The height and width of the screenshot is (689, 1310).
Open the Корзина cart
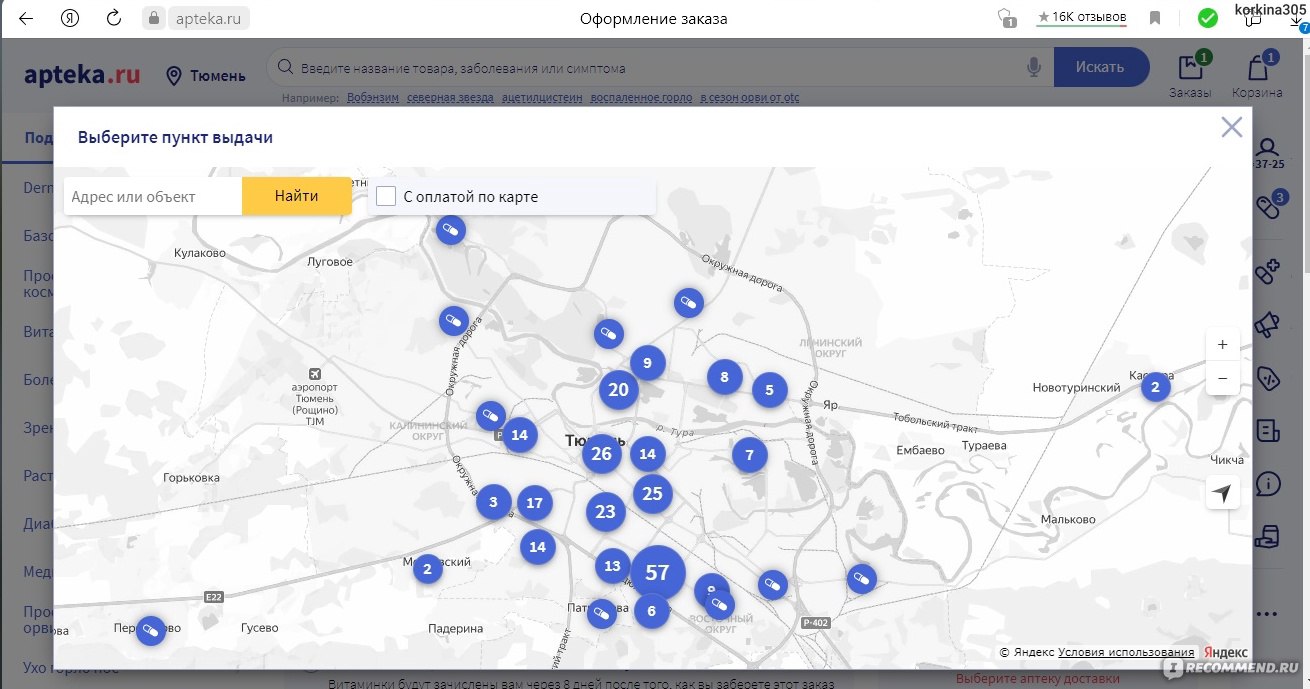pyautogui.click(x=1257, y=76)
